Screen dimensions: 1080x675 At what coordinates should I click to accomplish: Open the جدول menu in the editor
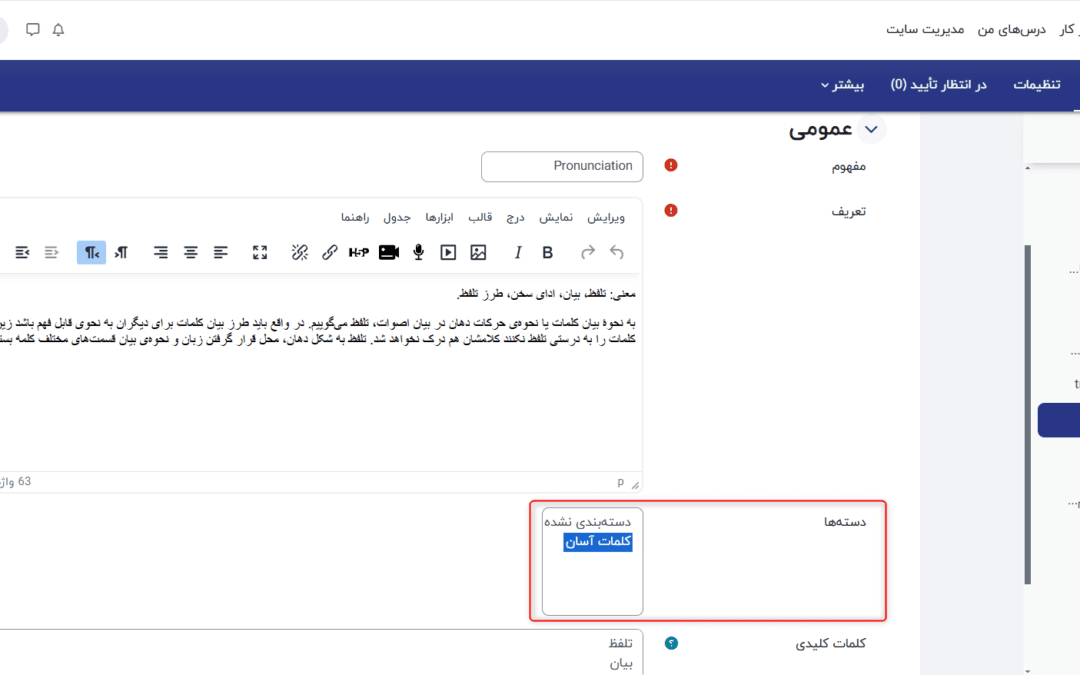point(397,217)
